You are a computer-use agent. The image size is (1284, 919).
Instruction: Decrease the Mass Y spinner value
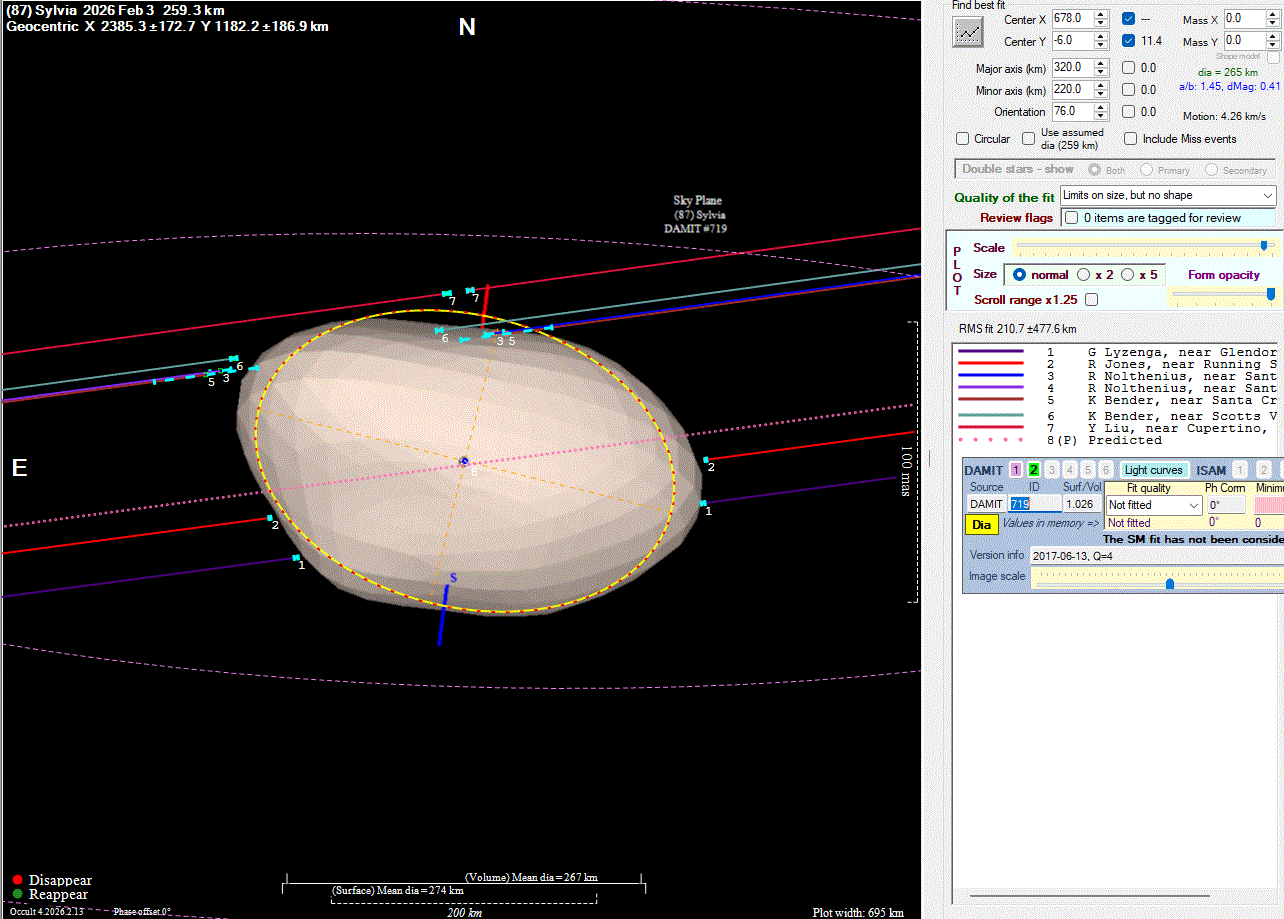(x=1271, y=45)
